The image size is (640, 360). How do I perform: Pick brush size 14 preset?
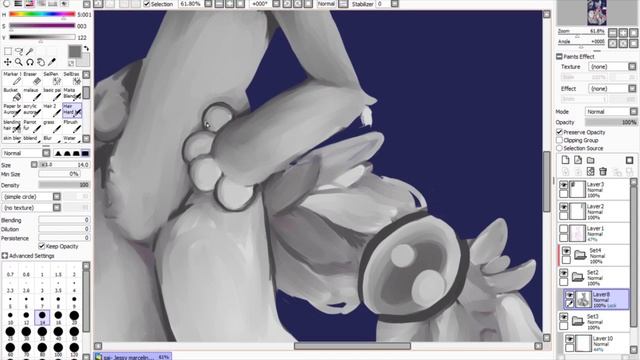tap(42, 317)
